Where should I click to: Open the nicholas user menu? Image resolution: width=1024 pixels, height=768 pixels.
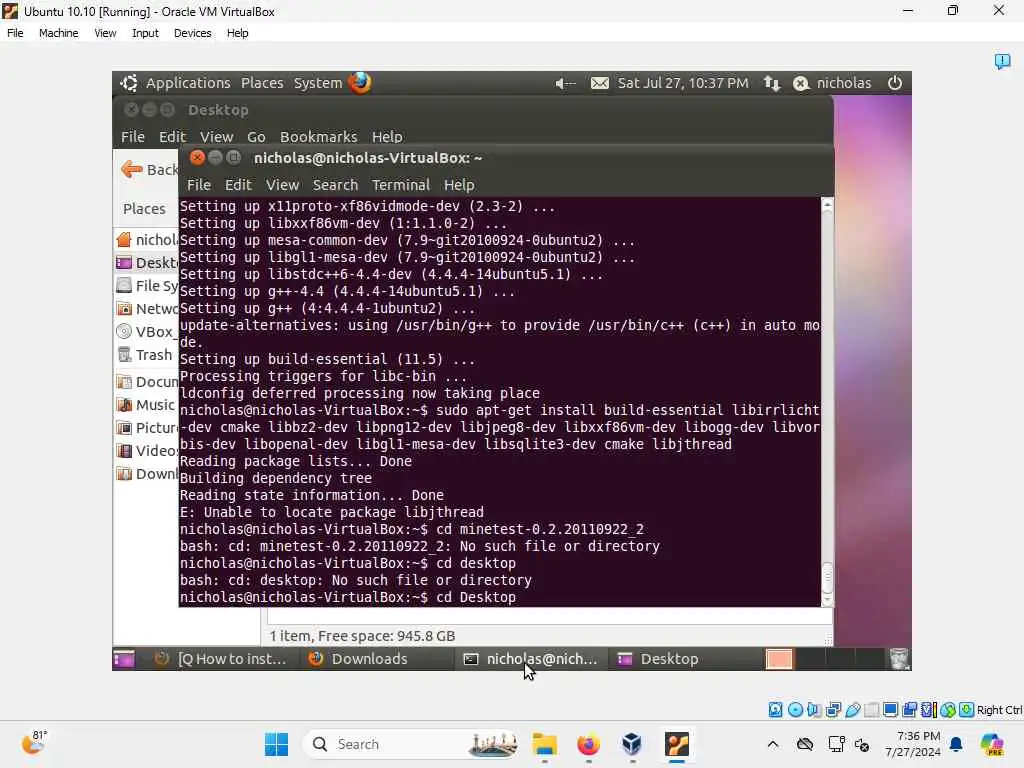click(x=832, y=84)
